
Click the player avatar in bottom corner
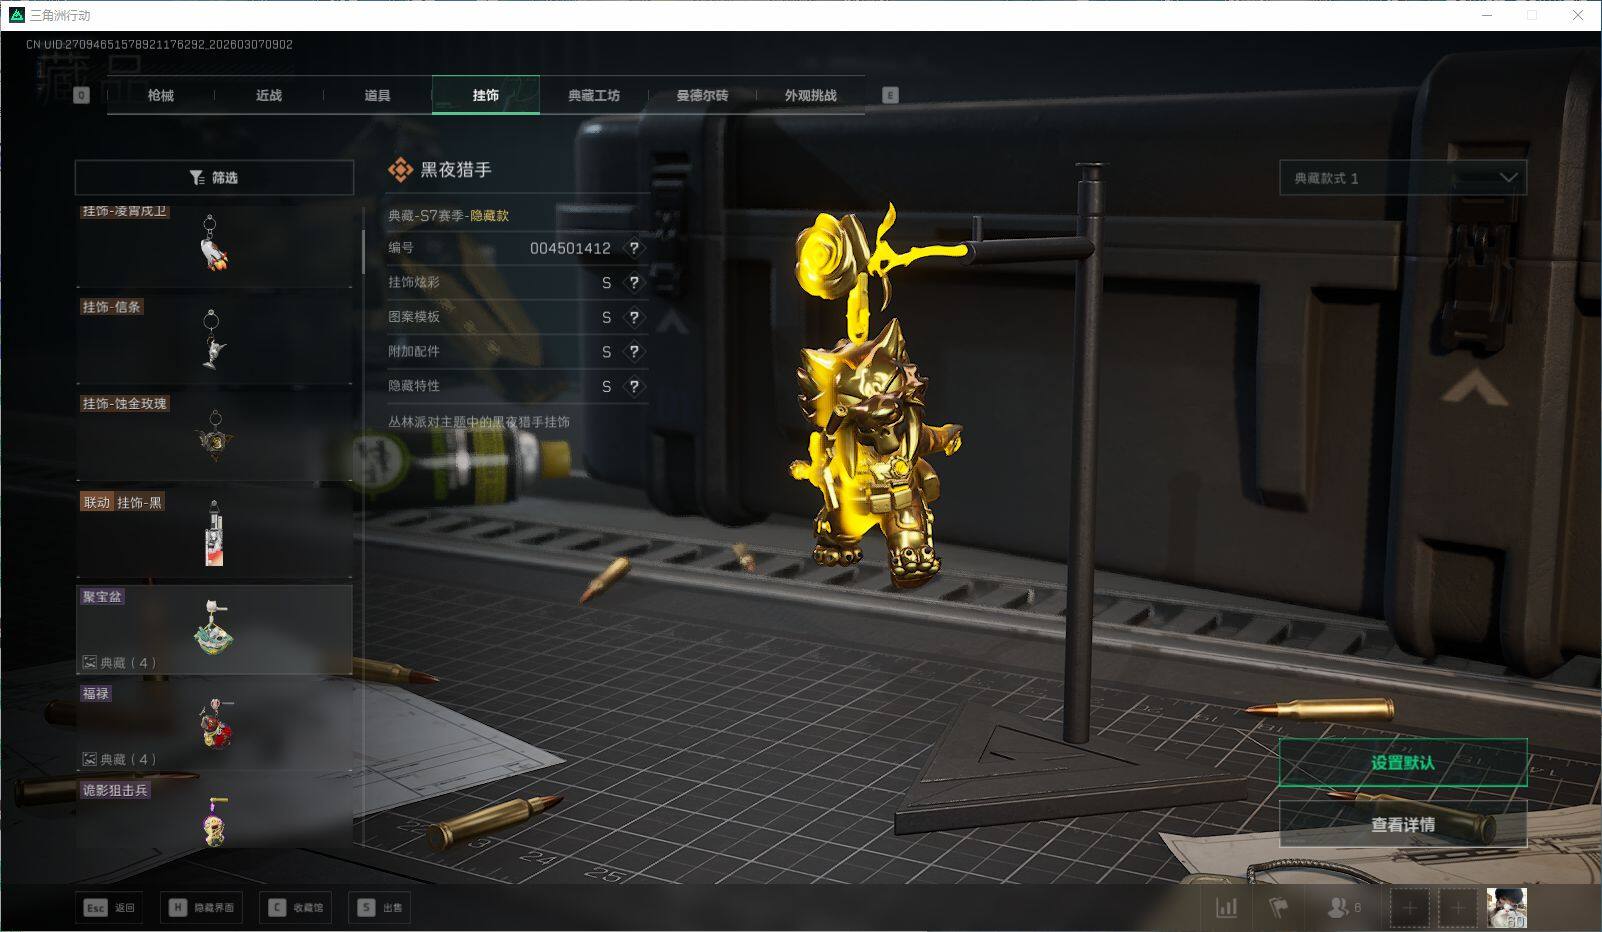[x=1506, y=908]
